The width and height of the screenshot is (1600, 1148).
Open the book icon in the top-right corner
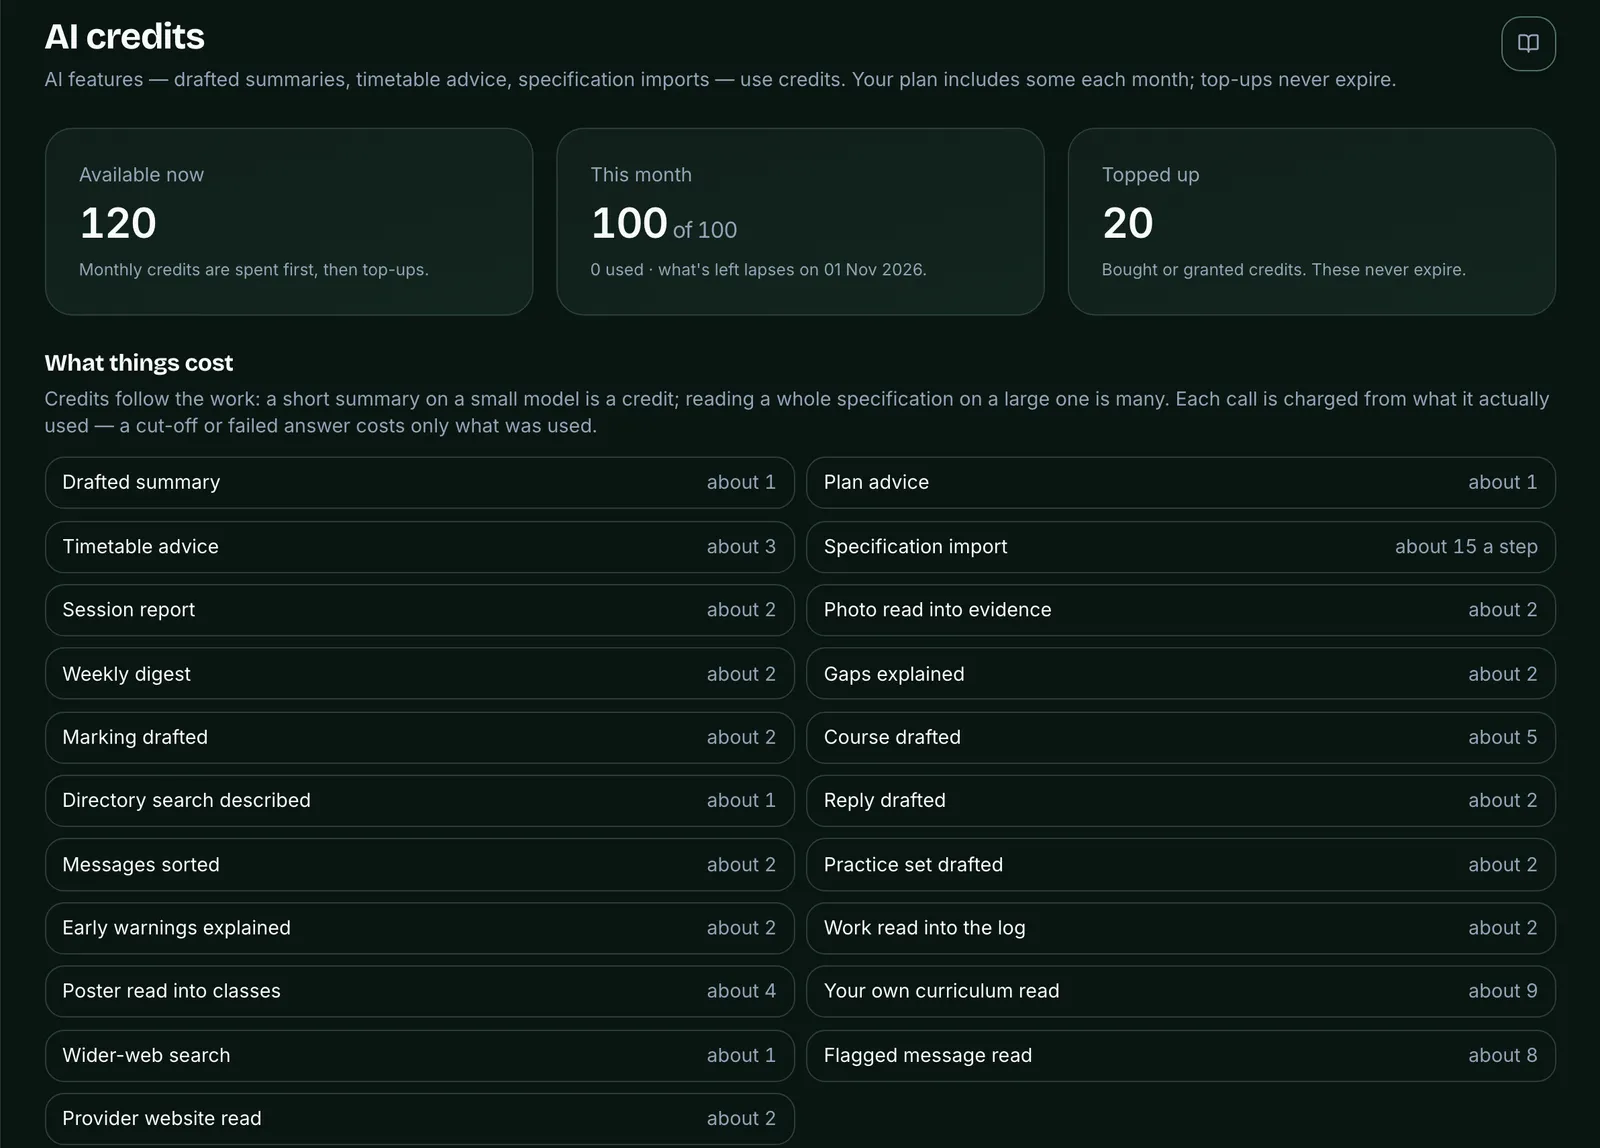point(1528,44)
